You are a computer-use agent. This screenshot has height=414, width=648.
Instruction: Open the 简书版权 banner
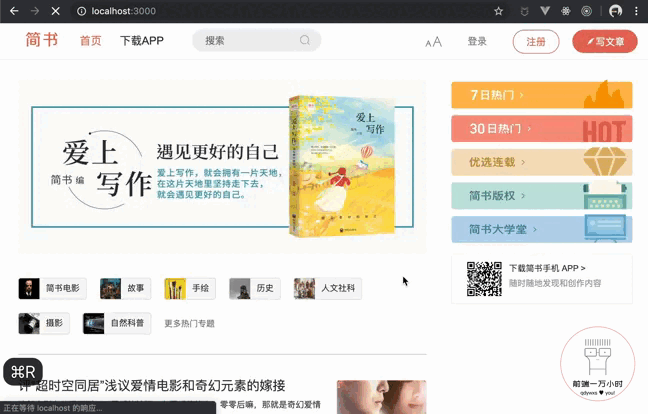(x=542, y=195)
